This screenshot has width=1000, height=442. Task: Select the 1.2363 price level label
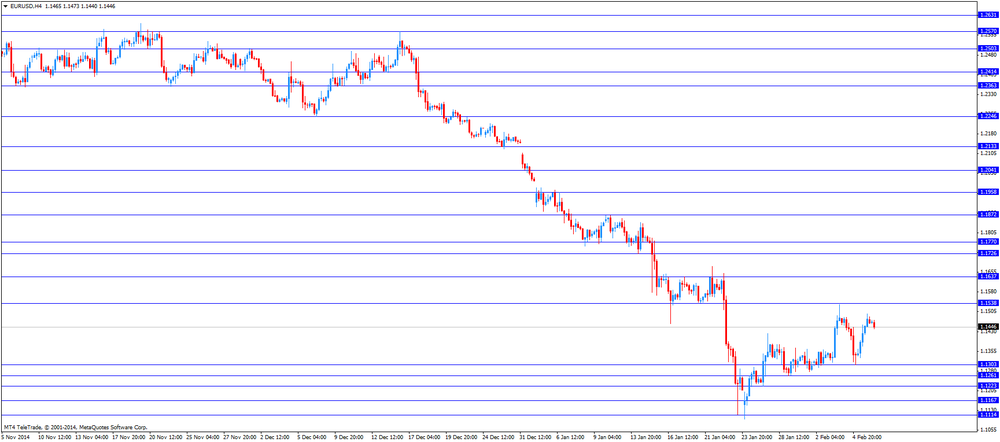point(987,85)
